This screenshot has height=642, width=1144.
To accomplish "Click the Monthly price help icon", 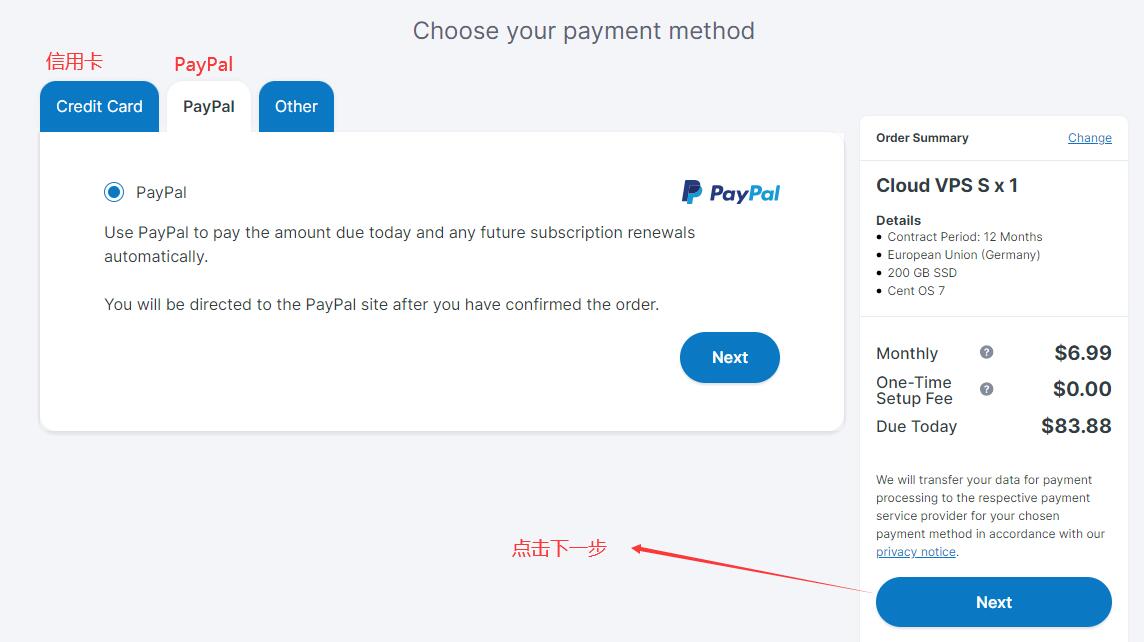I will (986, 352).
